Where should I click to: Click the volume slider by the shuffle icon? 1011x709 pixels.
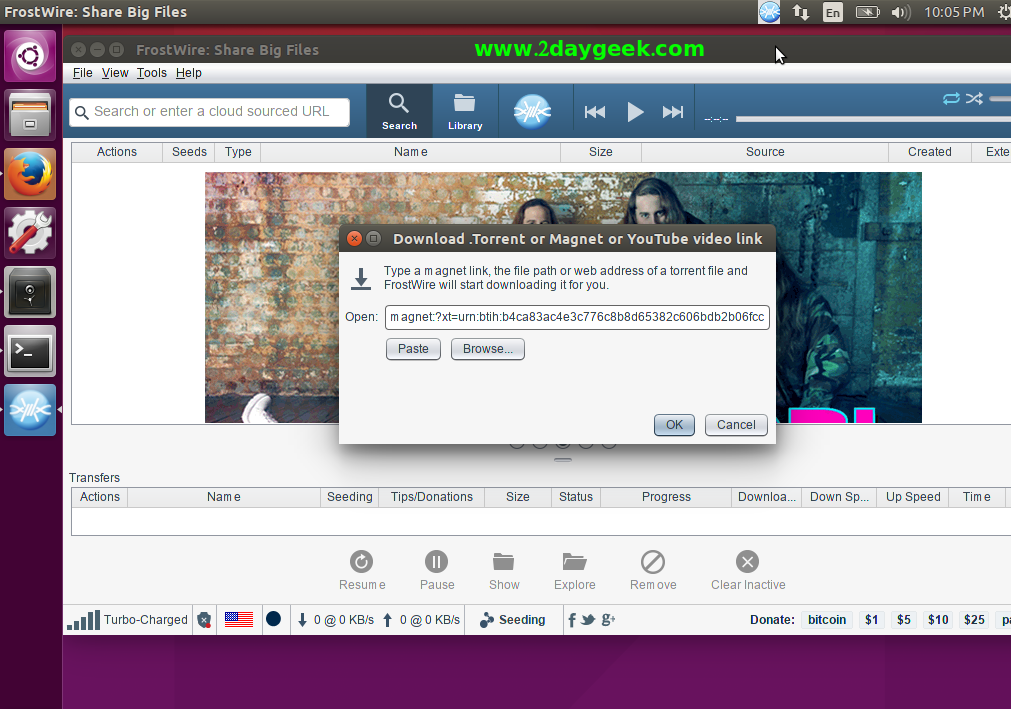pyautogui.click(x=1000, y=99)
